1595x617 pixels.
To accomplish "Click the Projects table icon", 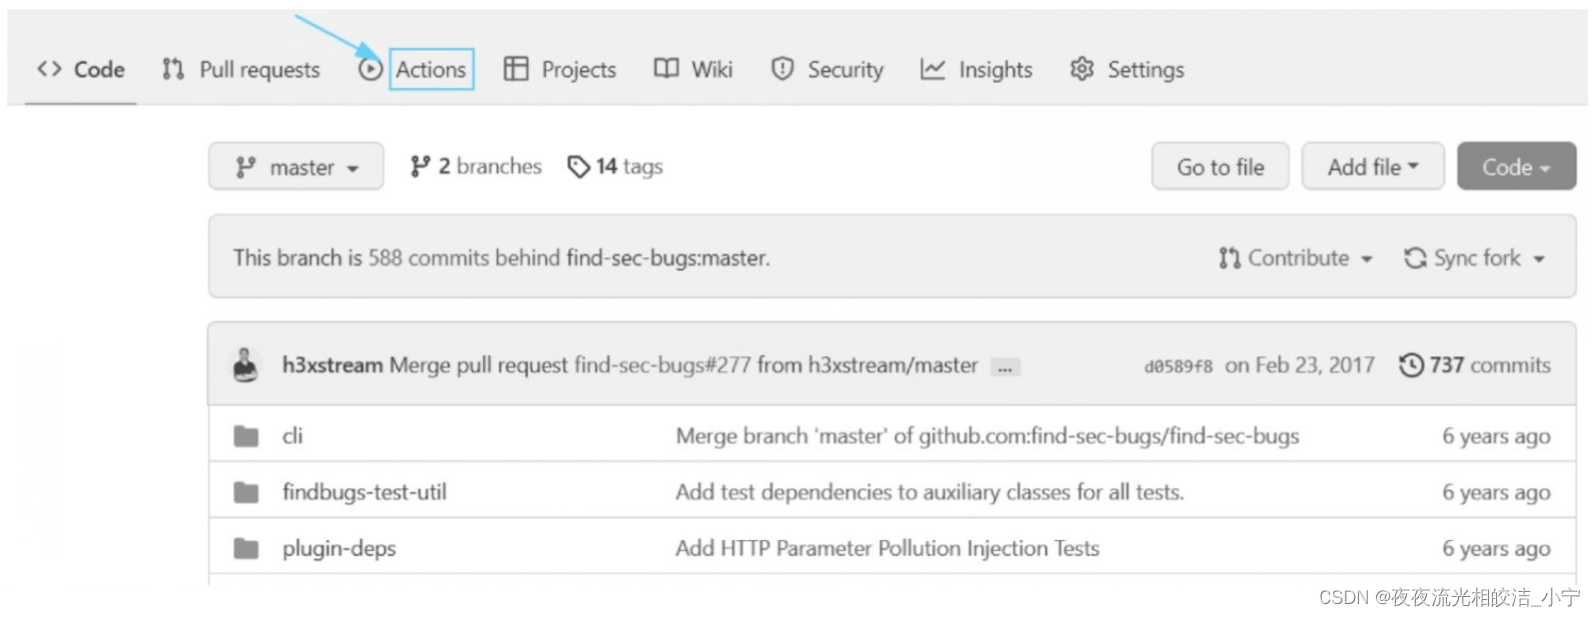I will (x=516, y=69).
